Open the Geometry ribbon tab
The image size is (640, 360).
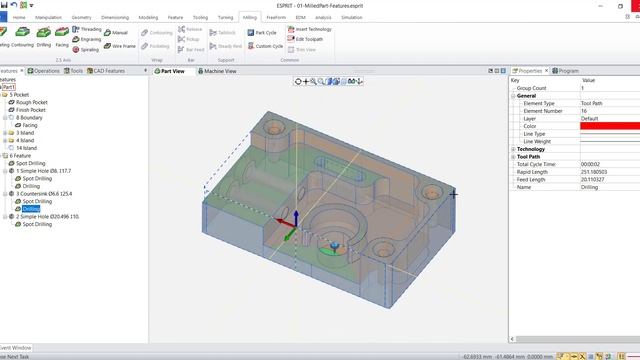click(81, 18)
